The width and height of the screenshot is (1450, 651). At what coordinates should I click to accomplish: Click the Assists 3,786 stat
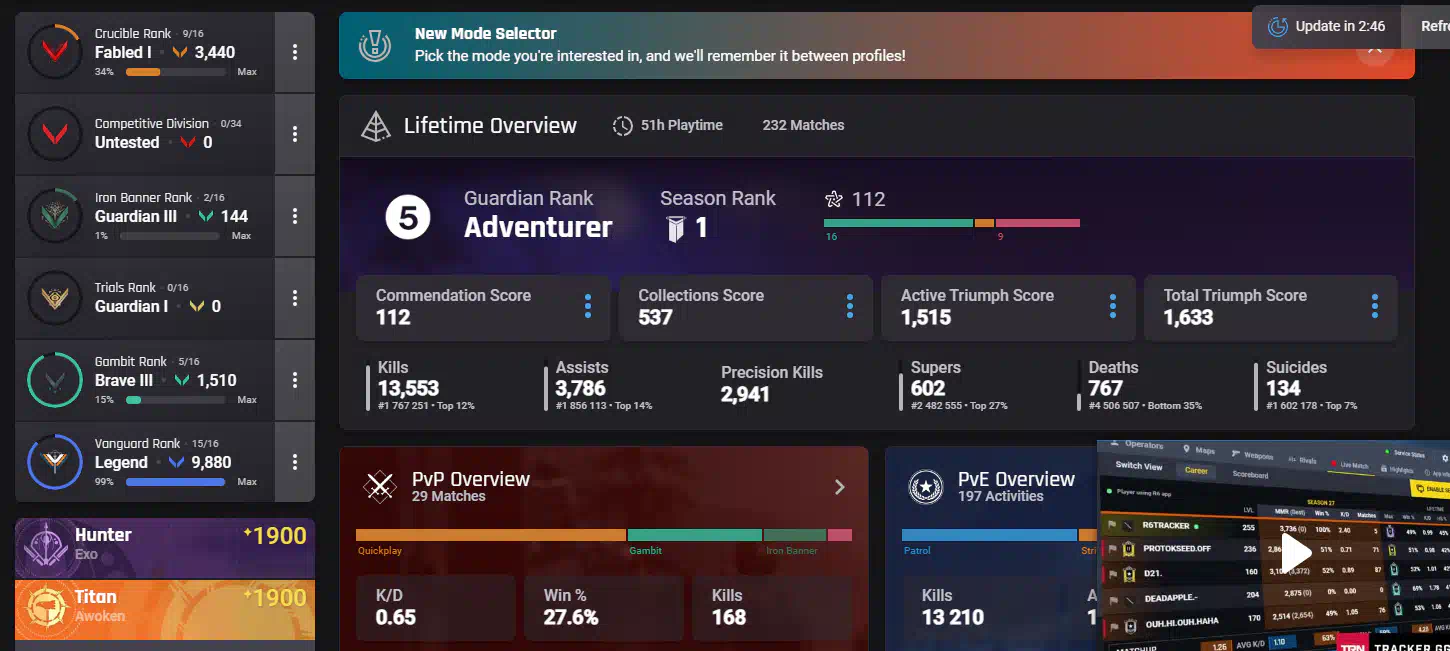598,385
